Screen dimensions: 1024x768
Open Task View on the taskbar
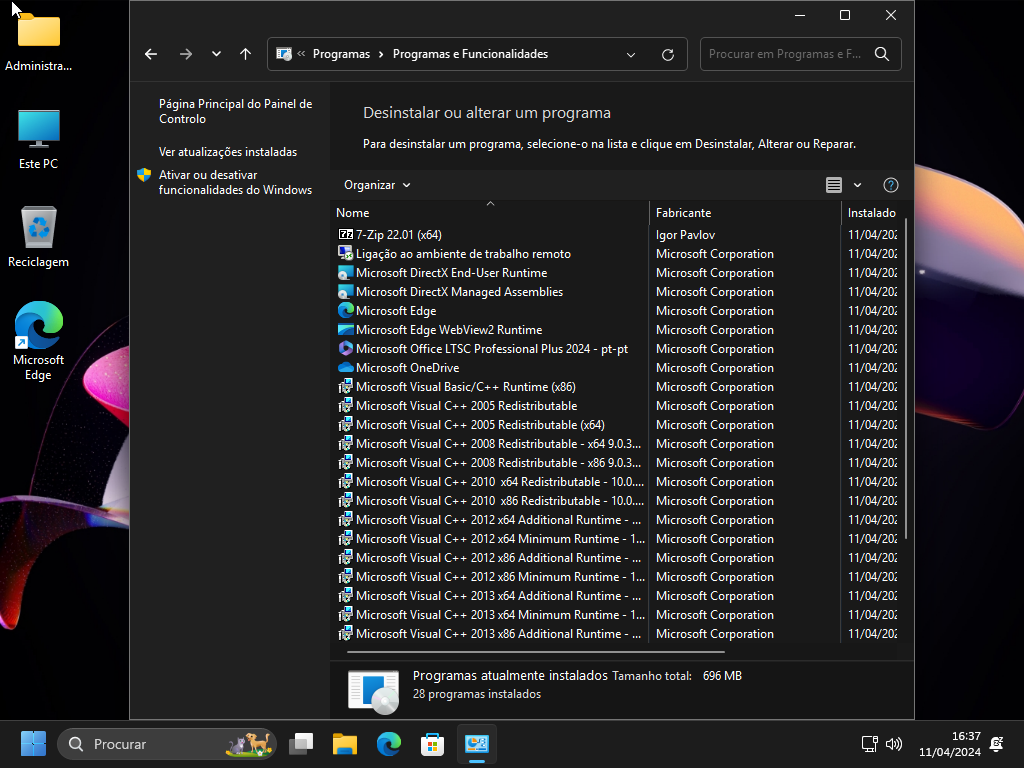tap(301, 744)
